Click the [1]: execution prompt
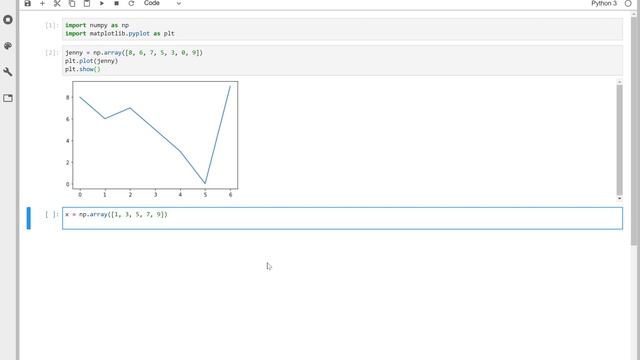The image size is (640, 360). click(51, 25)
